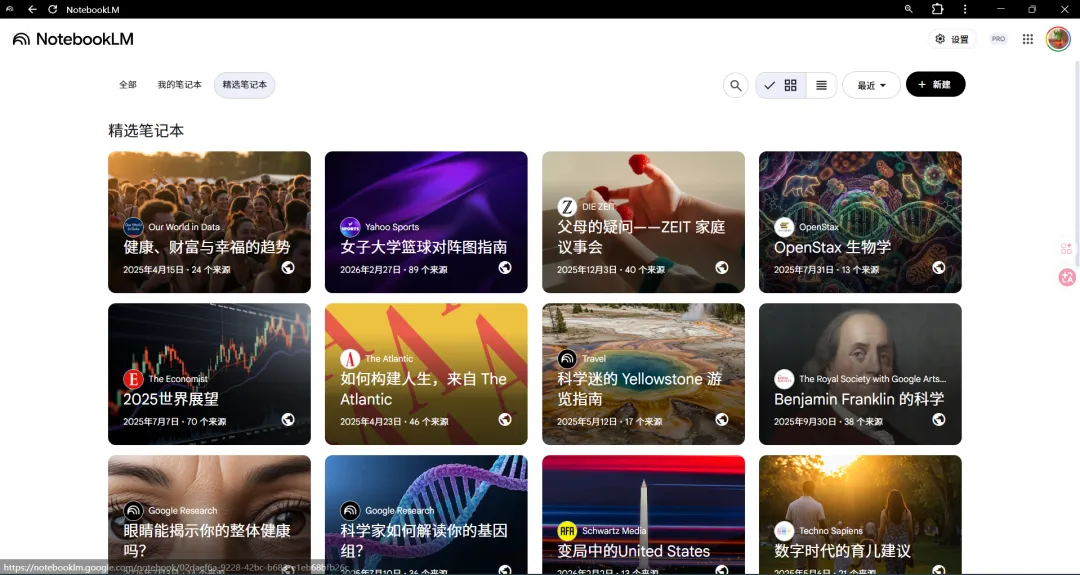The height and width of the screenshot is (575, 1080).
Task: Click globe icon on OpenStax 生物学 card
Action: click(x=939, y=267)
